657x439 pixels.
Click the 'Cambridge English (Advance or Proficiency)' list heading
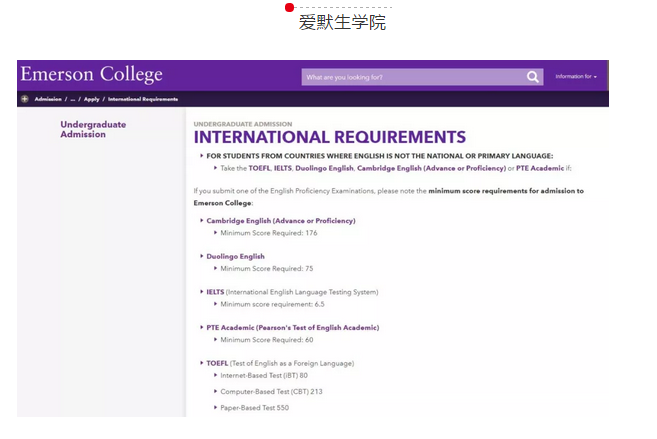point(281,221)
